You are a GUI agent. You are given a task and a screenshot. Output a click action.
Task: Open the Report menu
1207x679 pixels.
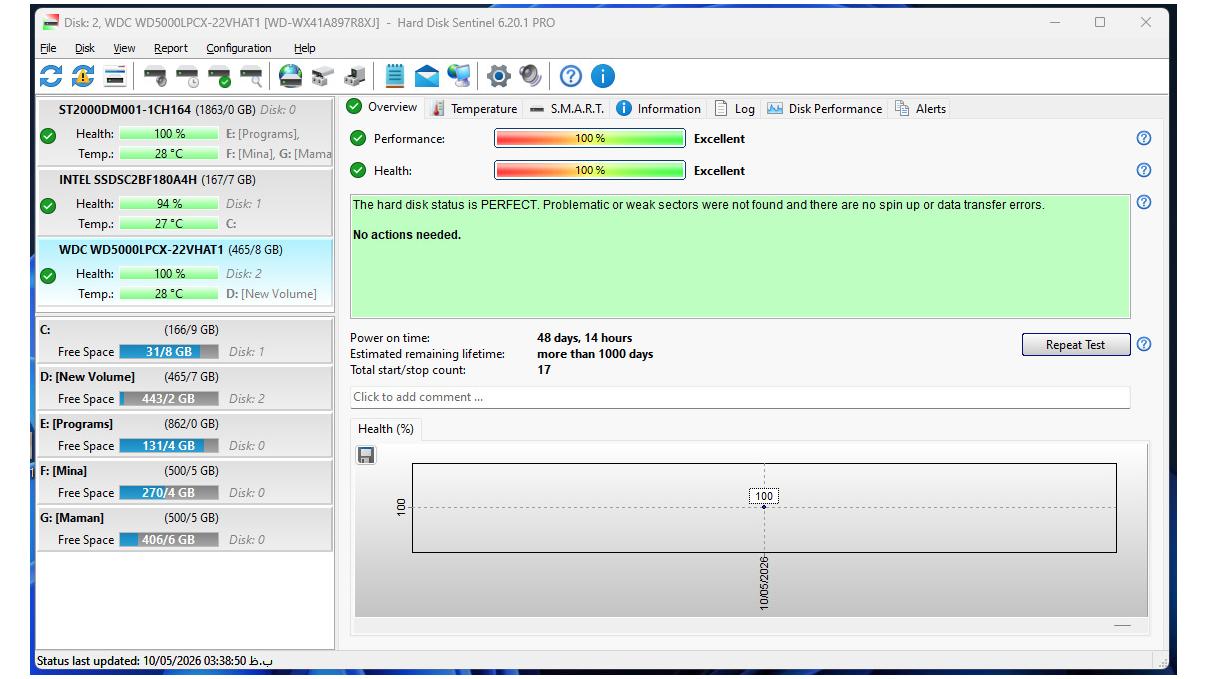pos(171,48)
